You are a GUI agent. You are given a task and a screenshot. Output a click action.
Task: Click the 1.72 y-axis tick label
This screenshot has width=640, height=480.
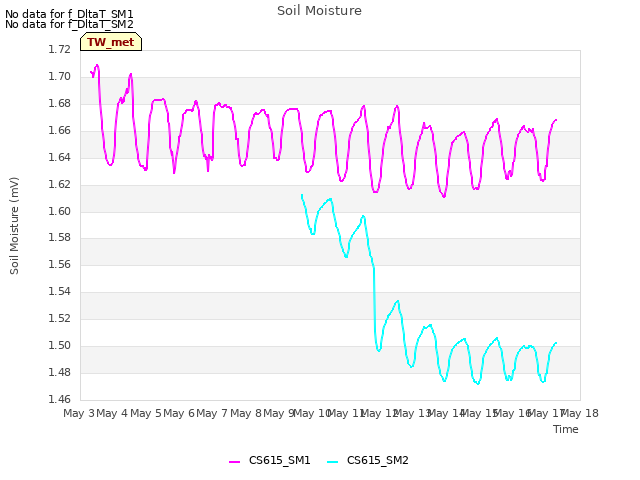point(60,50)
